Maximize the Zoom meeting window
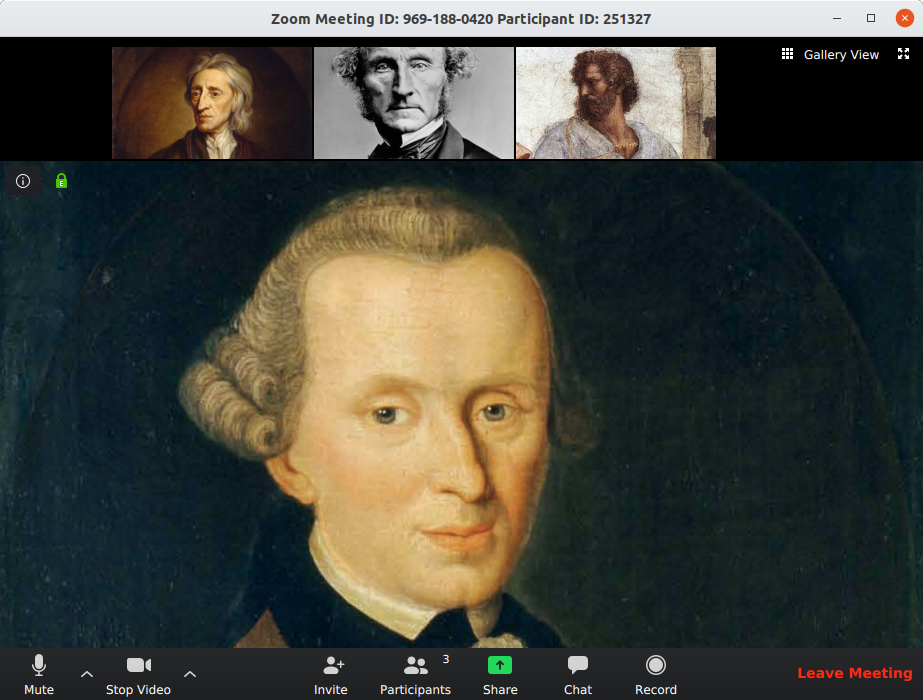Screen dimensions: 923x700 (871, 18)
